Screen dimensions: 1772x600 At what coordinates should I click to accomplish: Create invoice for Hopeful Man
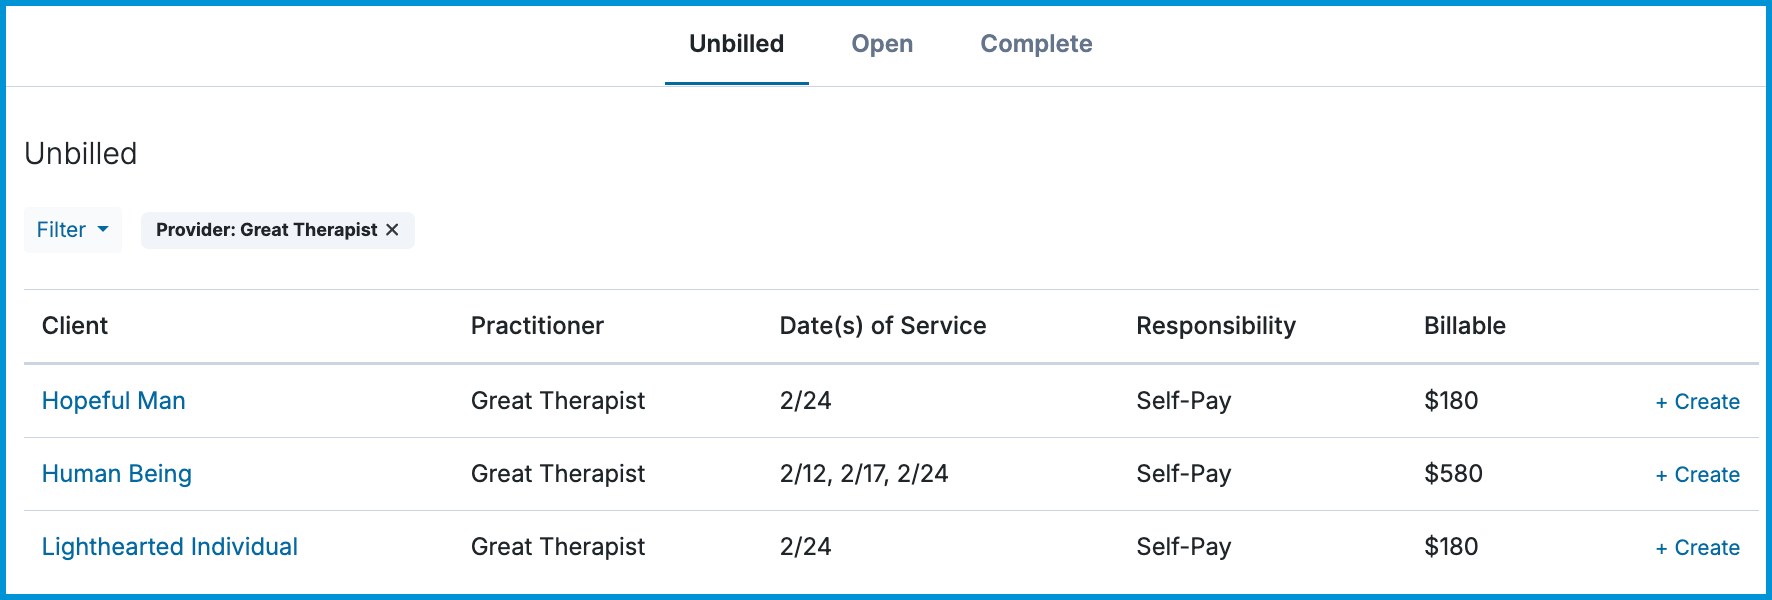pos(1697,402)
